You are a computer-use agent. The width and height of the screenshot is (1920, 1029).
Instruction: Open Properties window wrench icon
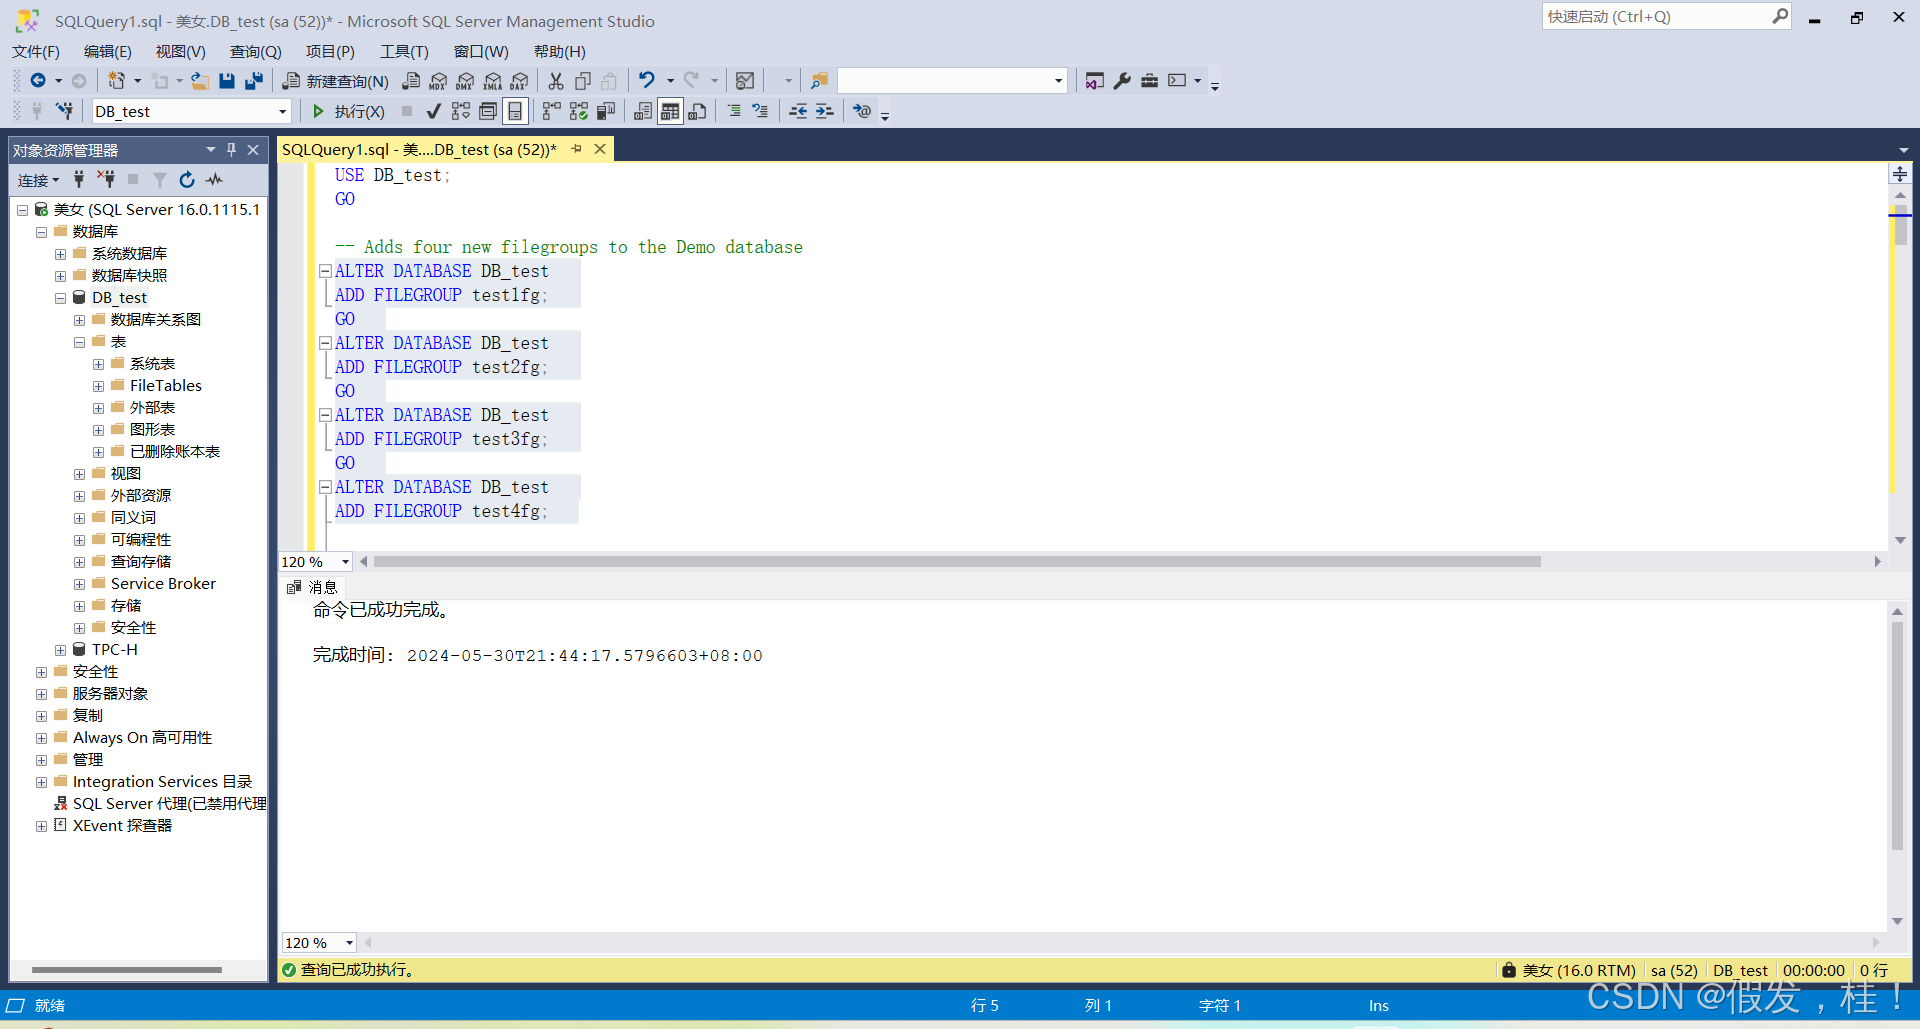[x=1122, y=81]
